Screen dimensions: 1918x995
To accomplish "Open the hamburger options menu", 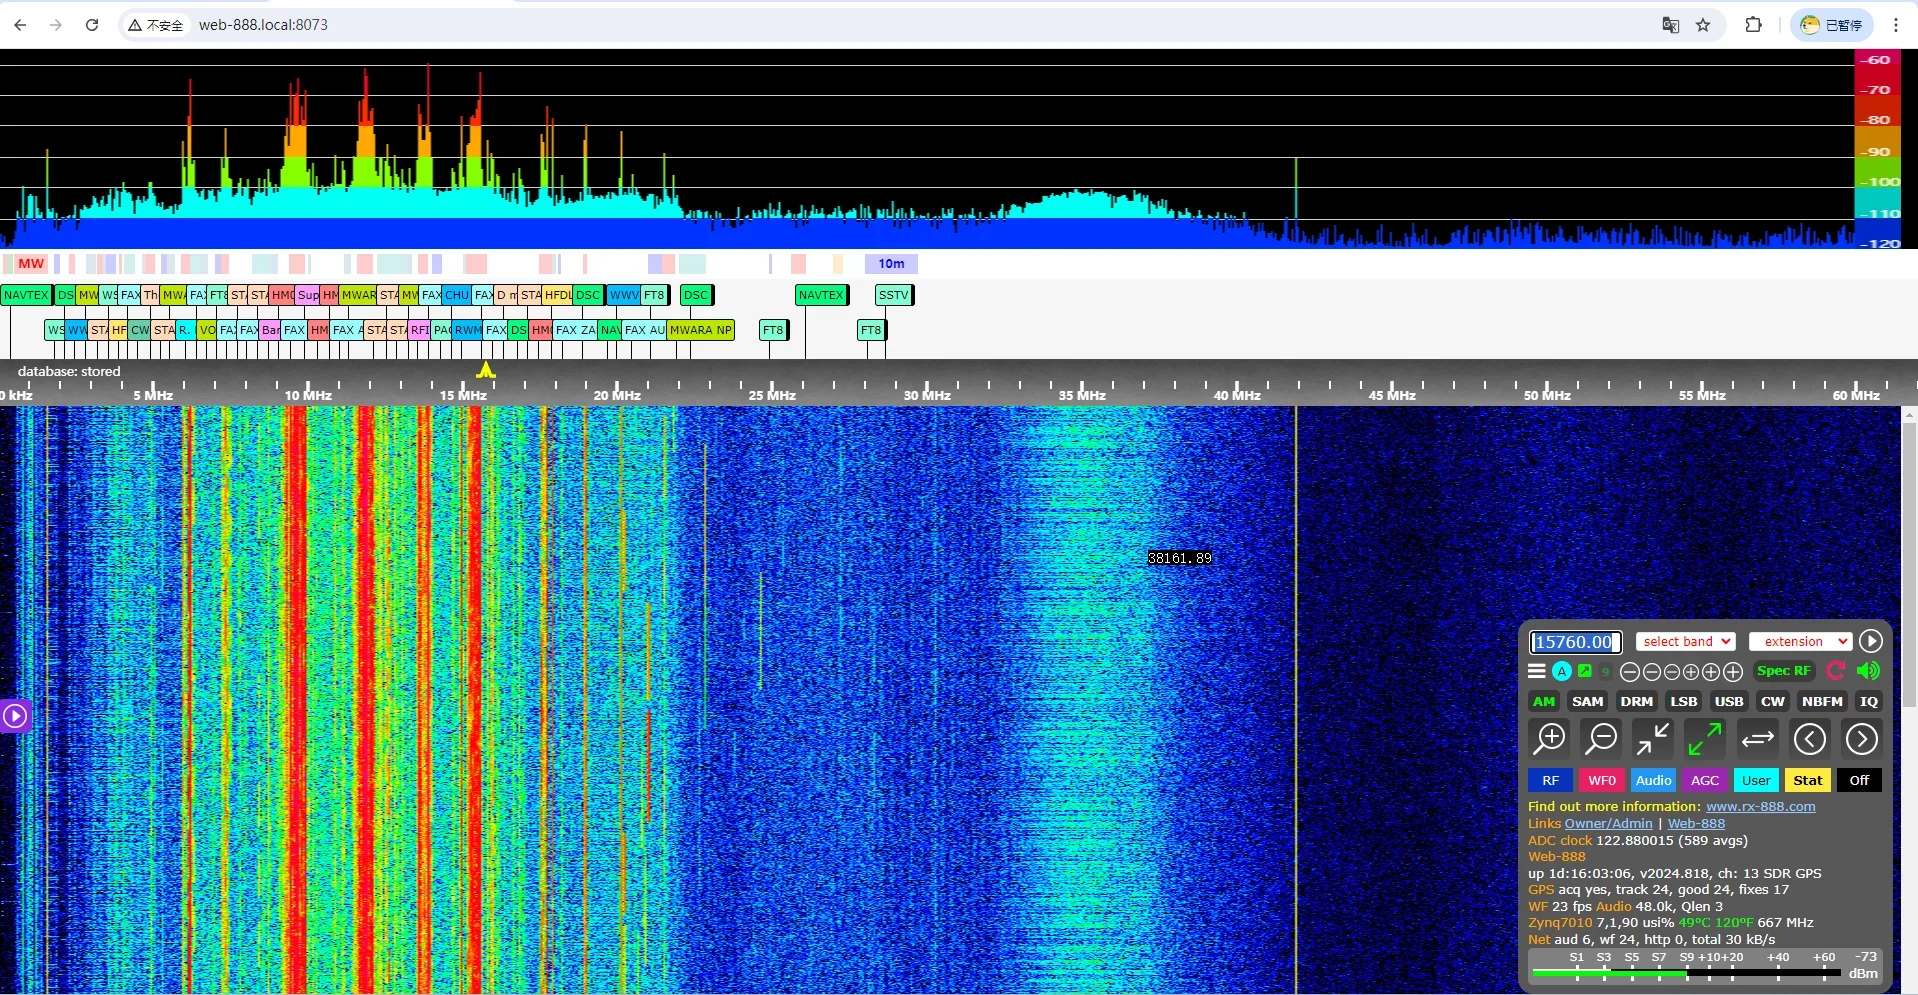I will click(1537, 671).
